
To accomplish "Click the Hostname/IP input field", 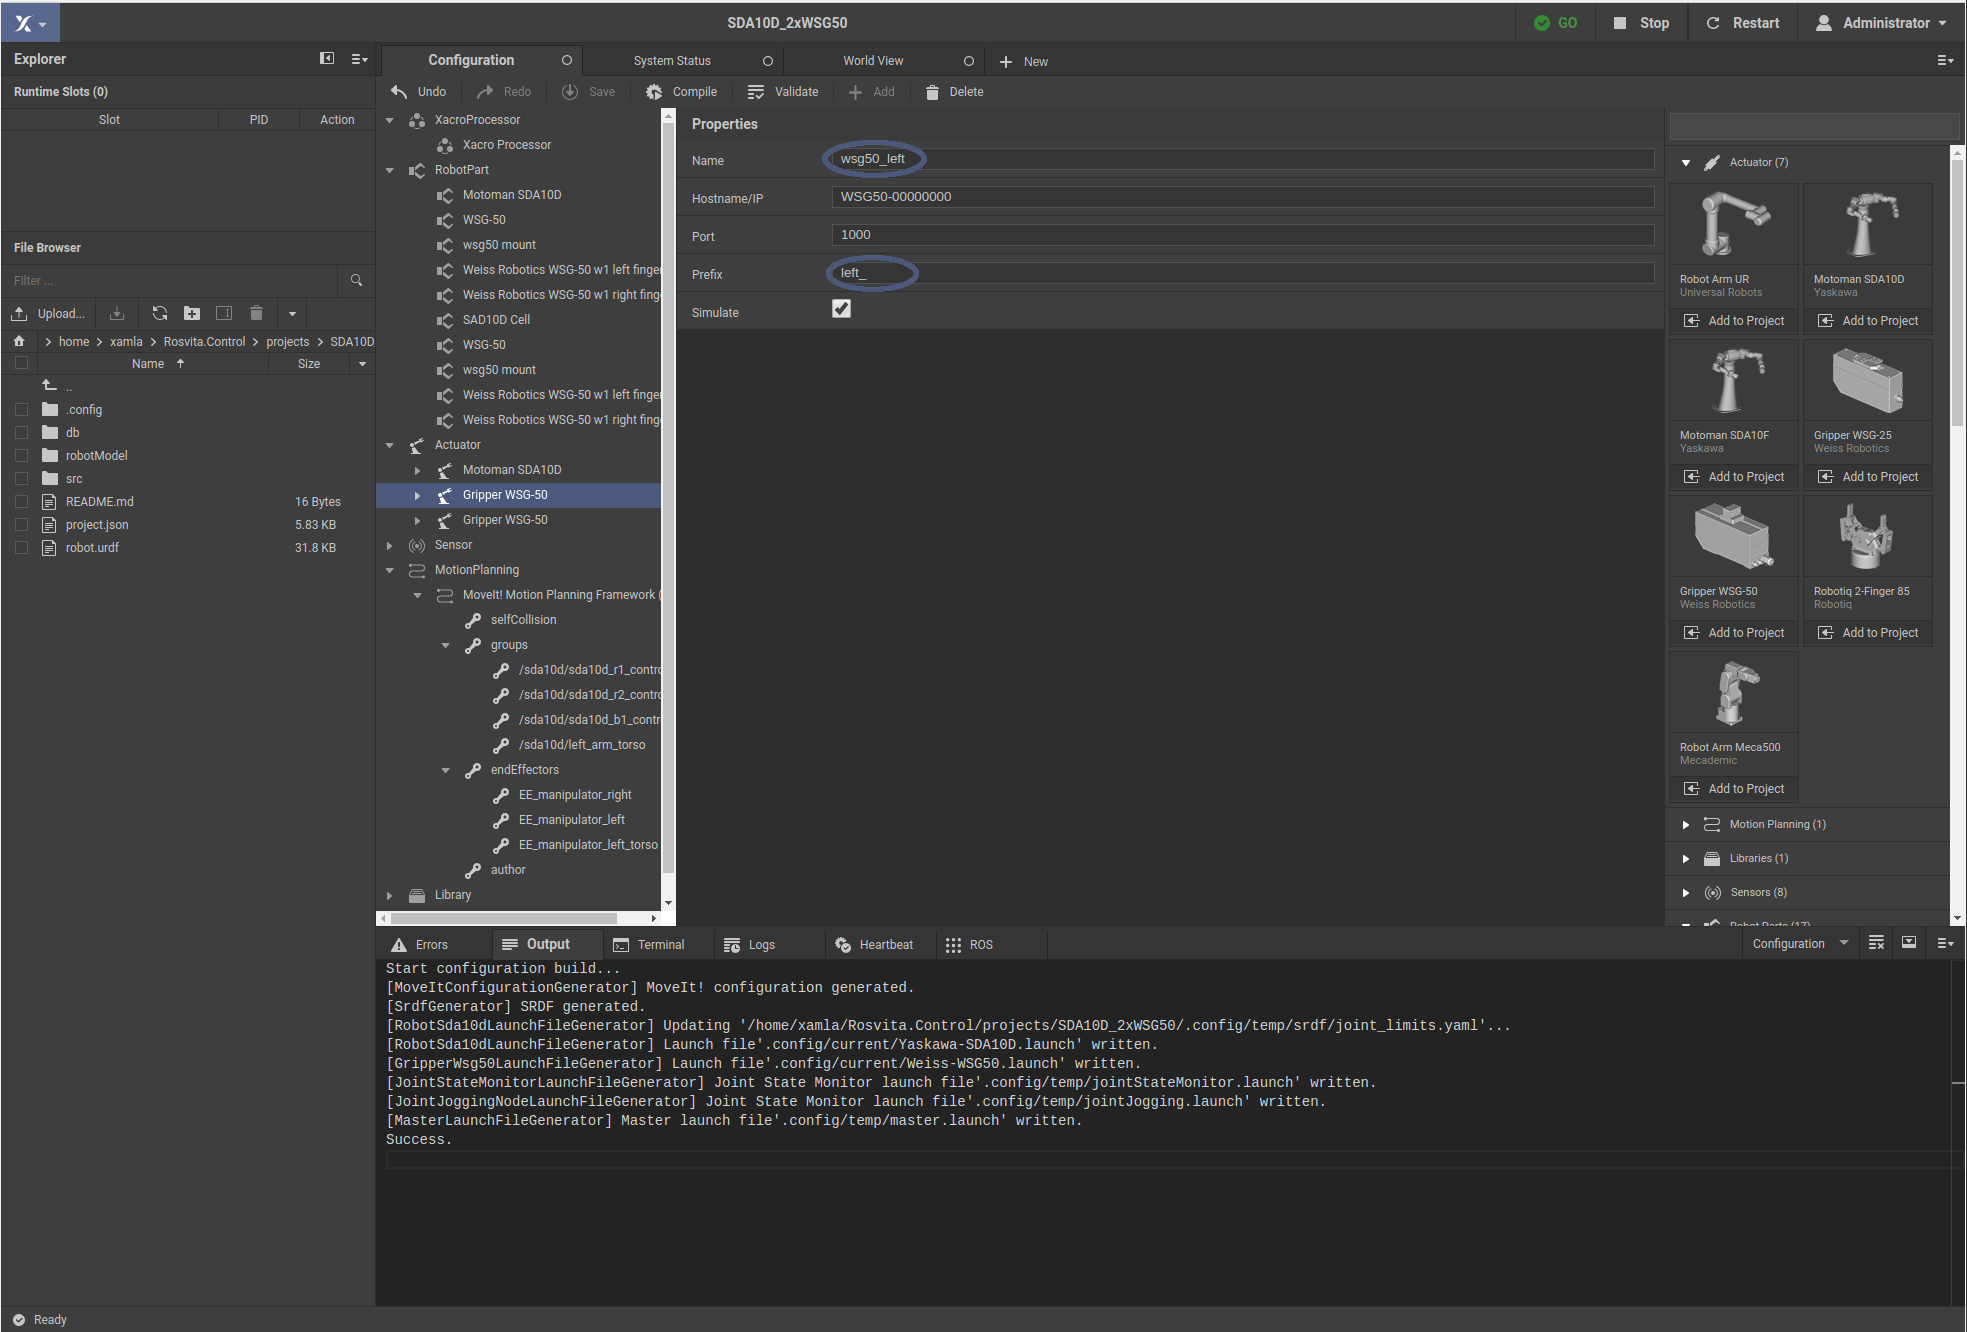I will point(1242,197).
